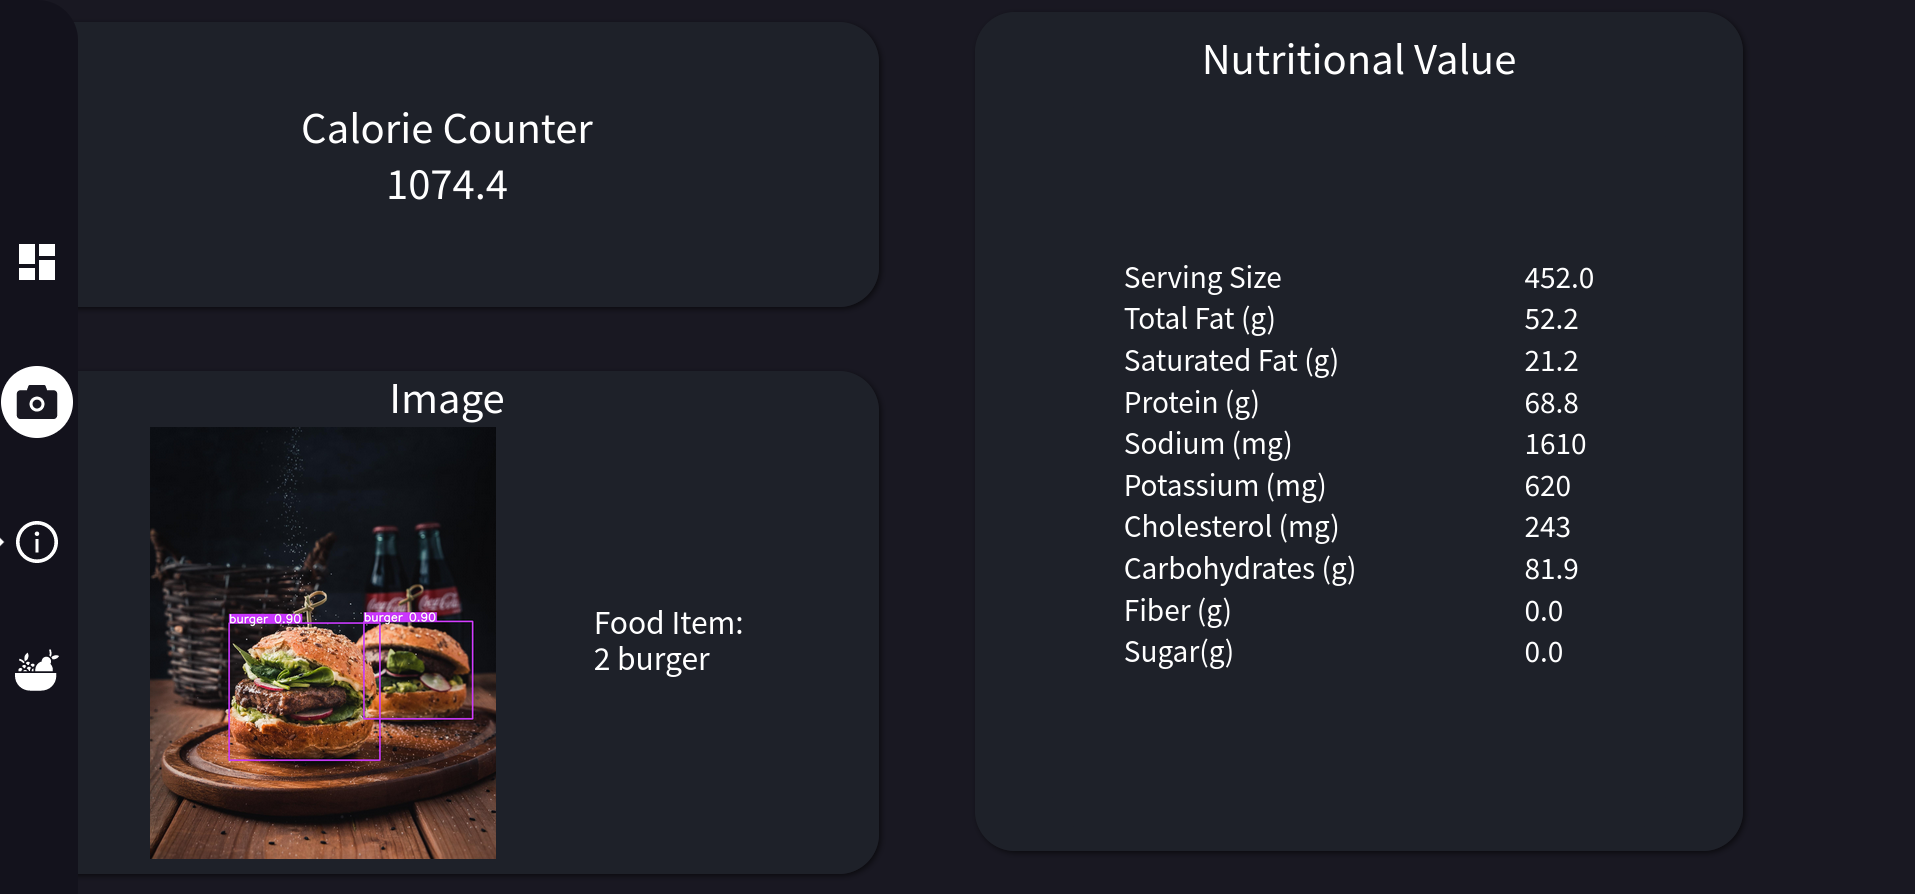Viewport: 1915px width, 894px height.
Task: Open the dashboard grid icon in sidebar
Action: pos(37,262)
